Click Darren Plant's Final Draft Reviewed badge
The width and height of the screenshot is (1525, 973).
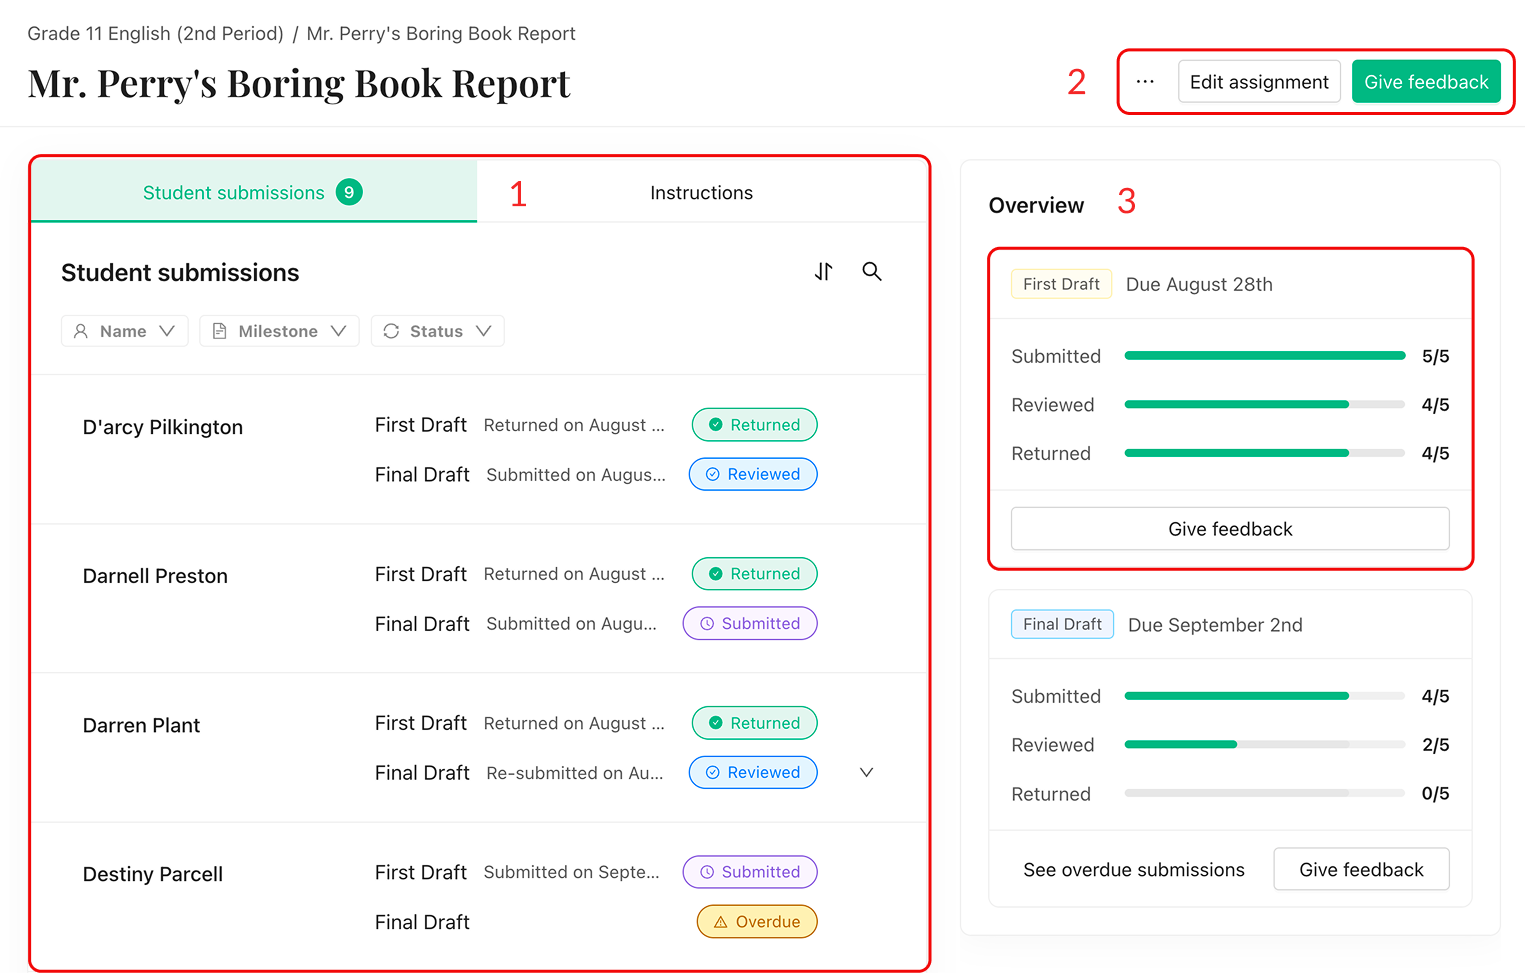[753, 772]
